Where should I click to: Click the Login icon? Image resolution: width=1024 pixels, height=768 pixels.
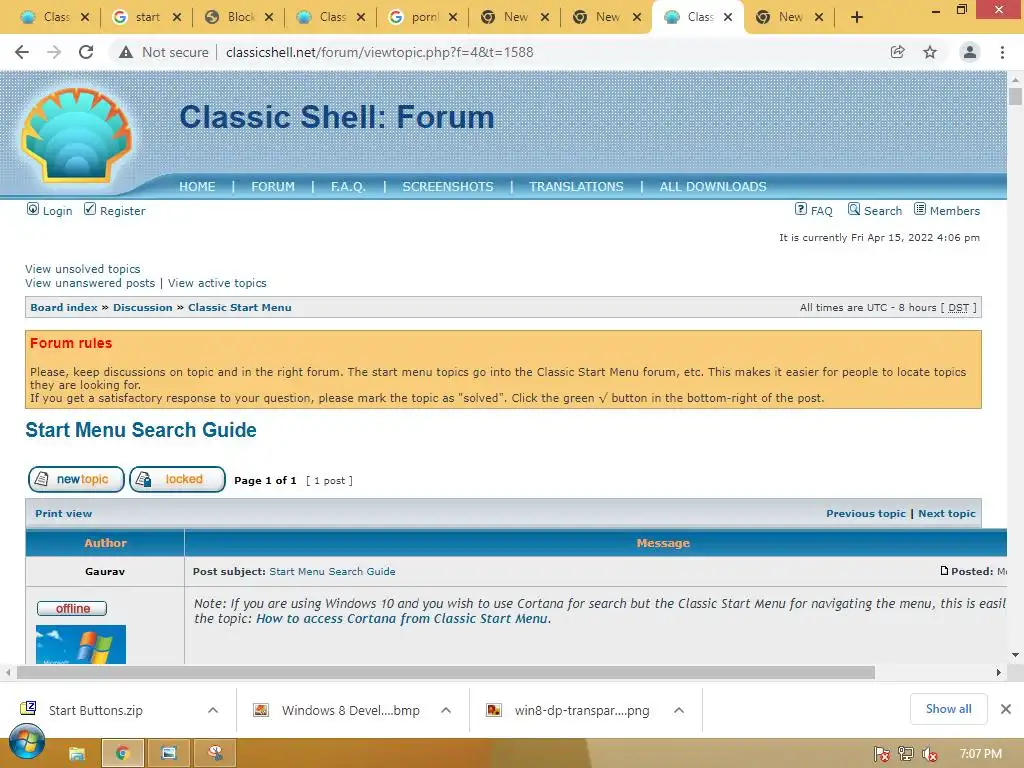click(x=33, y=209)
